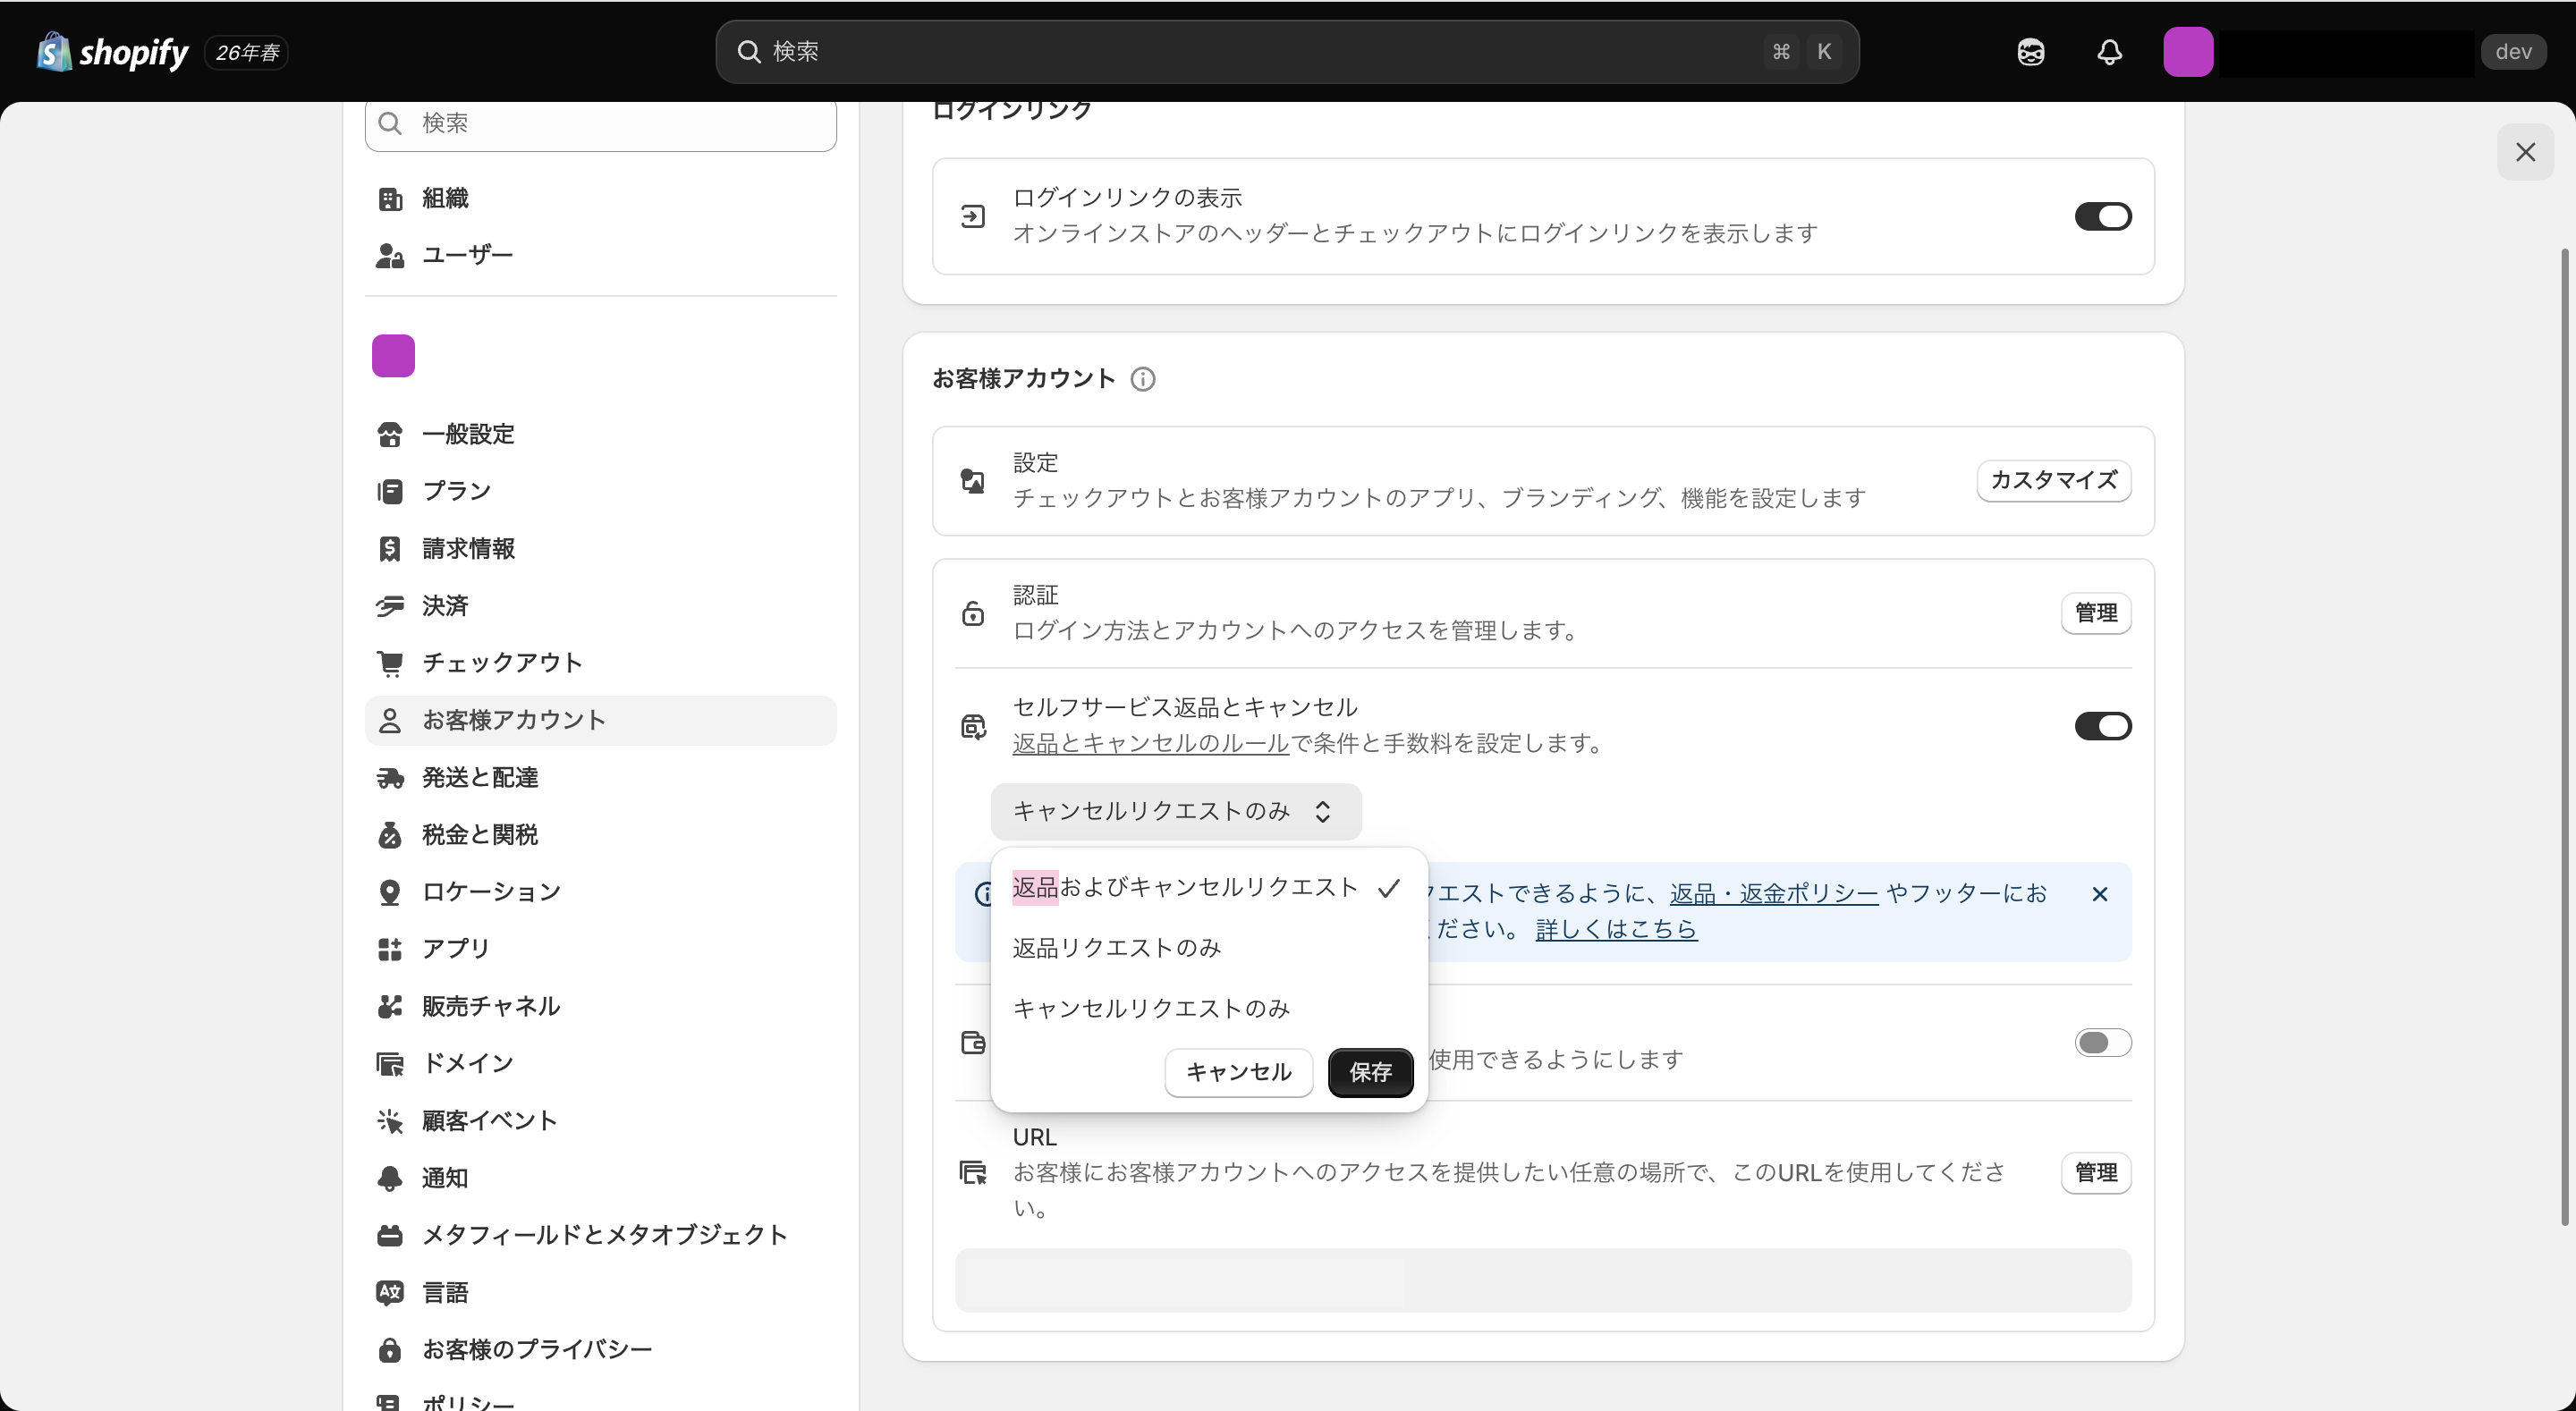Screen dimensions: 2576x1411
Task: Click the 発送と配達 truck icon
Action: pos(389,778)
